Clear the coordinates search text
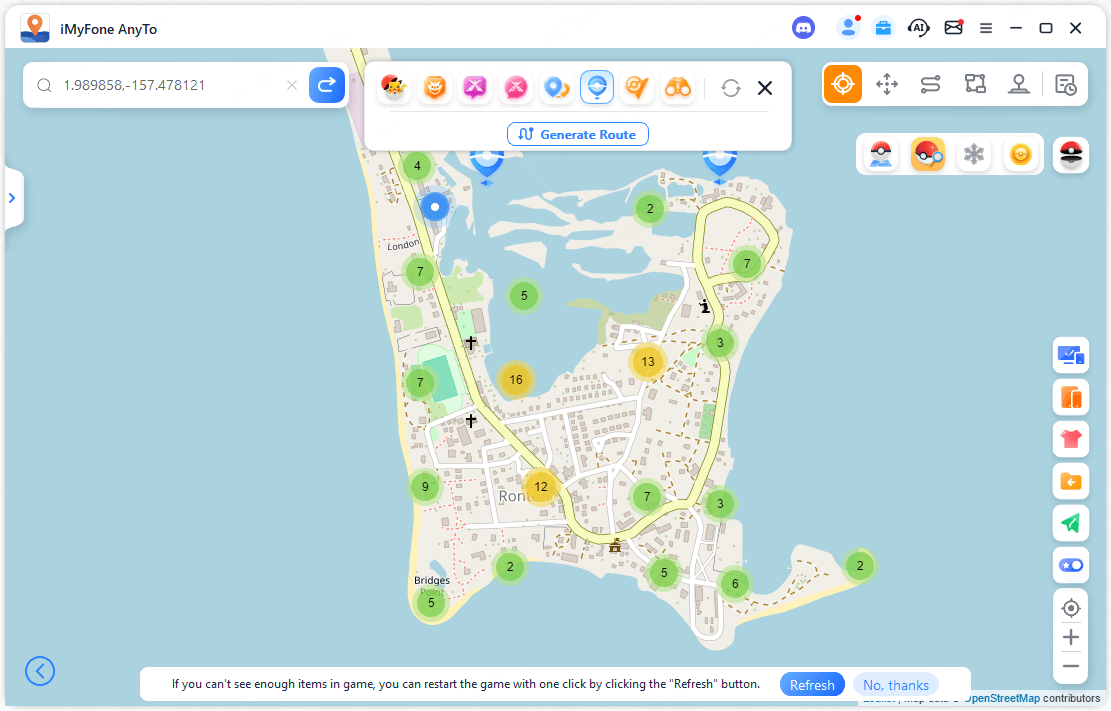The width and height of the screenshot is (1111, 711). click(x=292, y=85)
